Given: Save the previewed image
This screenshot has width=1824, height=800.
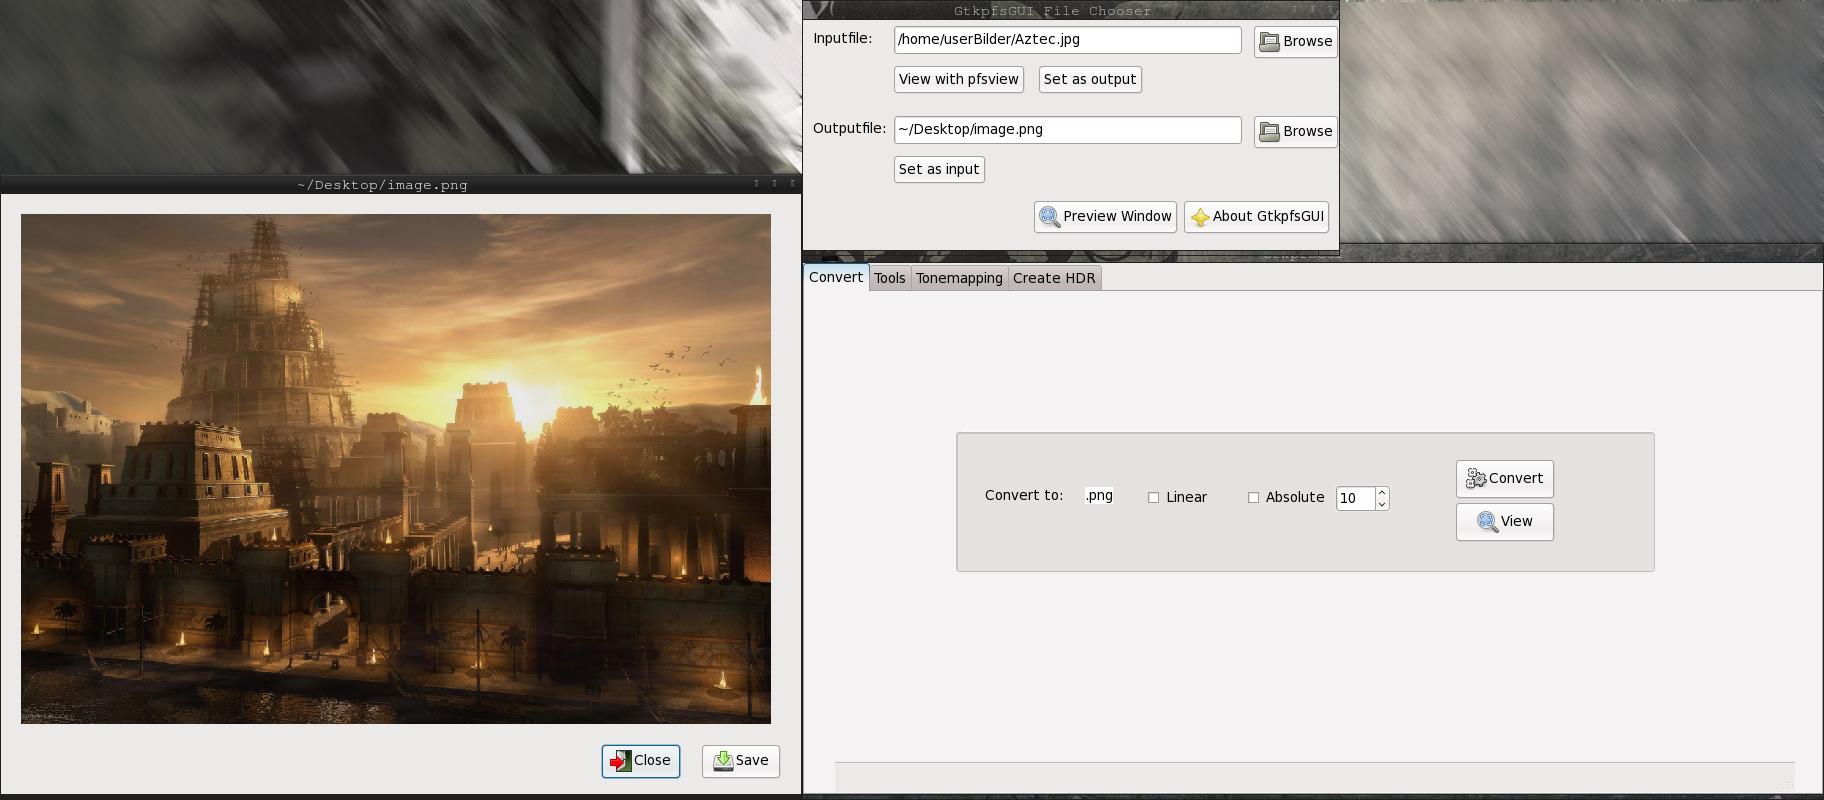Looking at the screenshot, I should [741, 761].
